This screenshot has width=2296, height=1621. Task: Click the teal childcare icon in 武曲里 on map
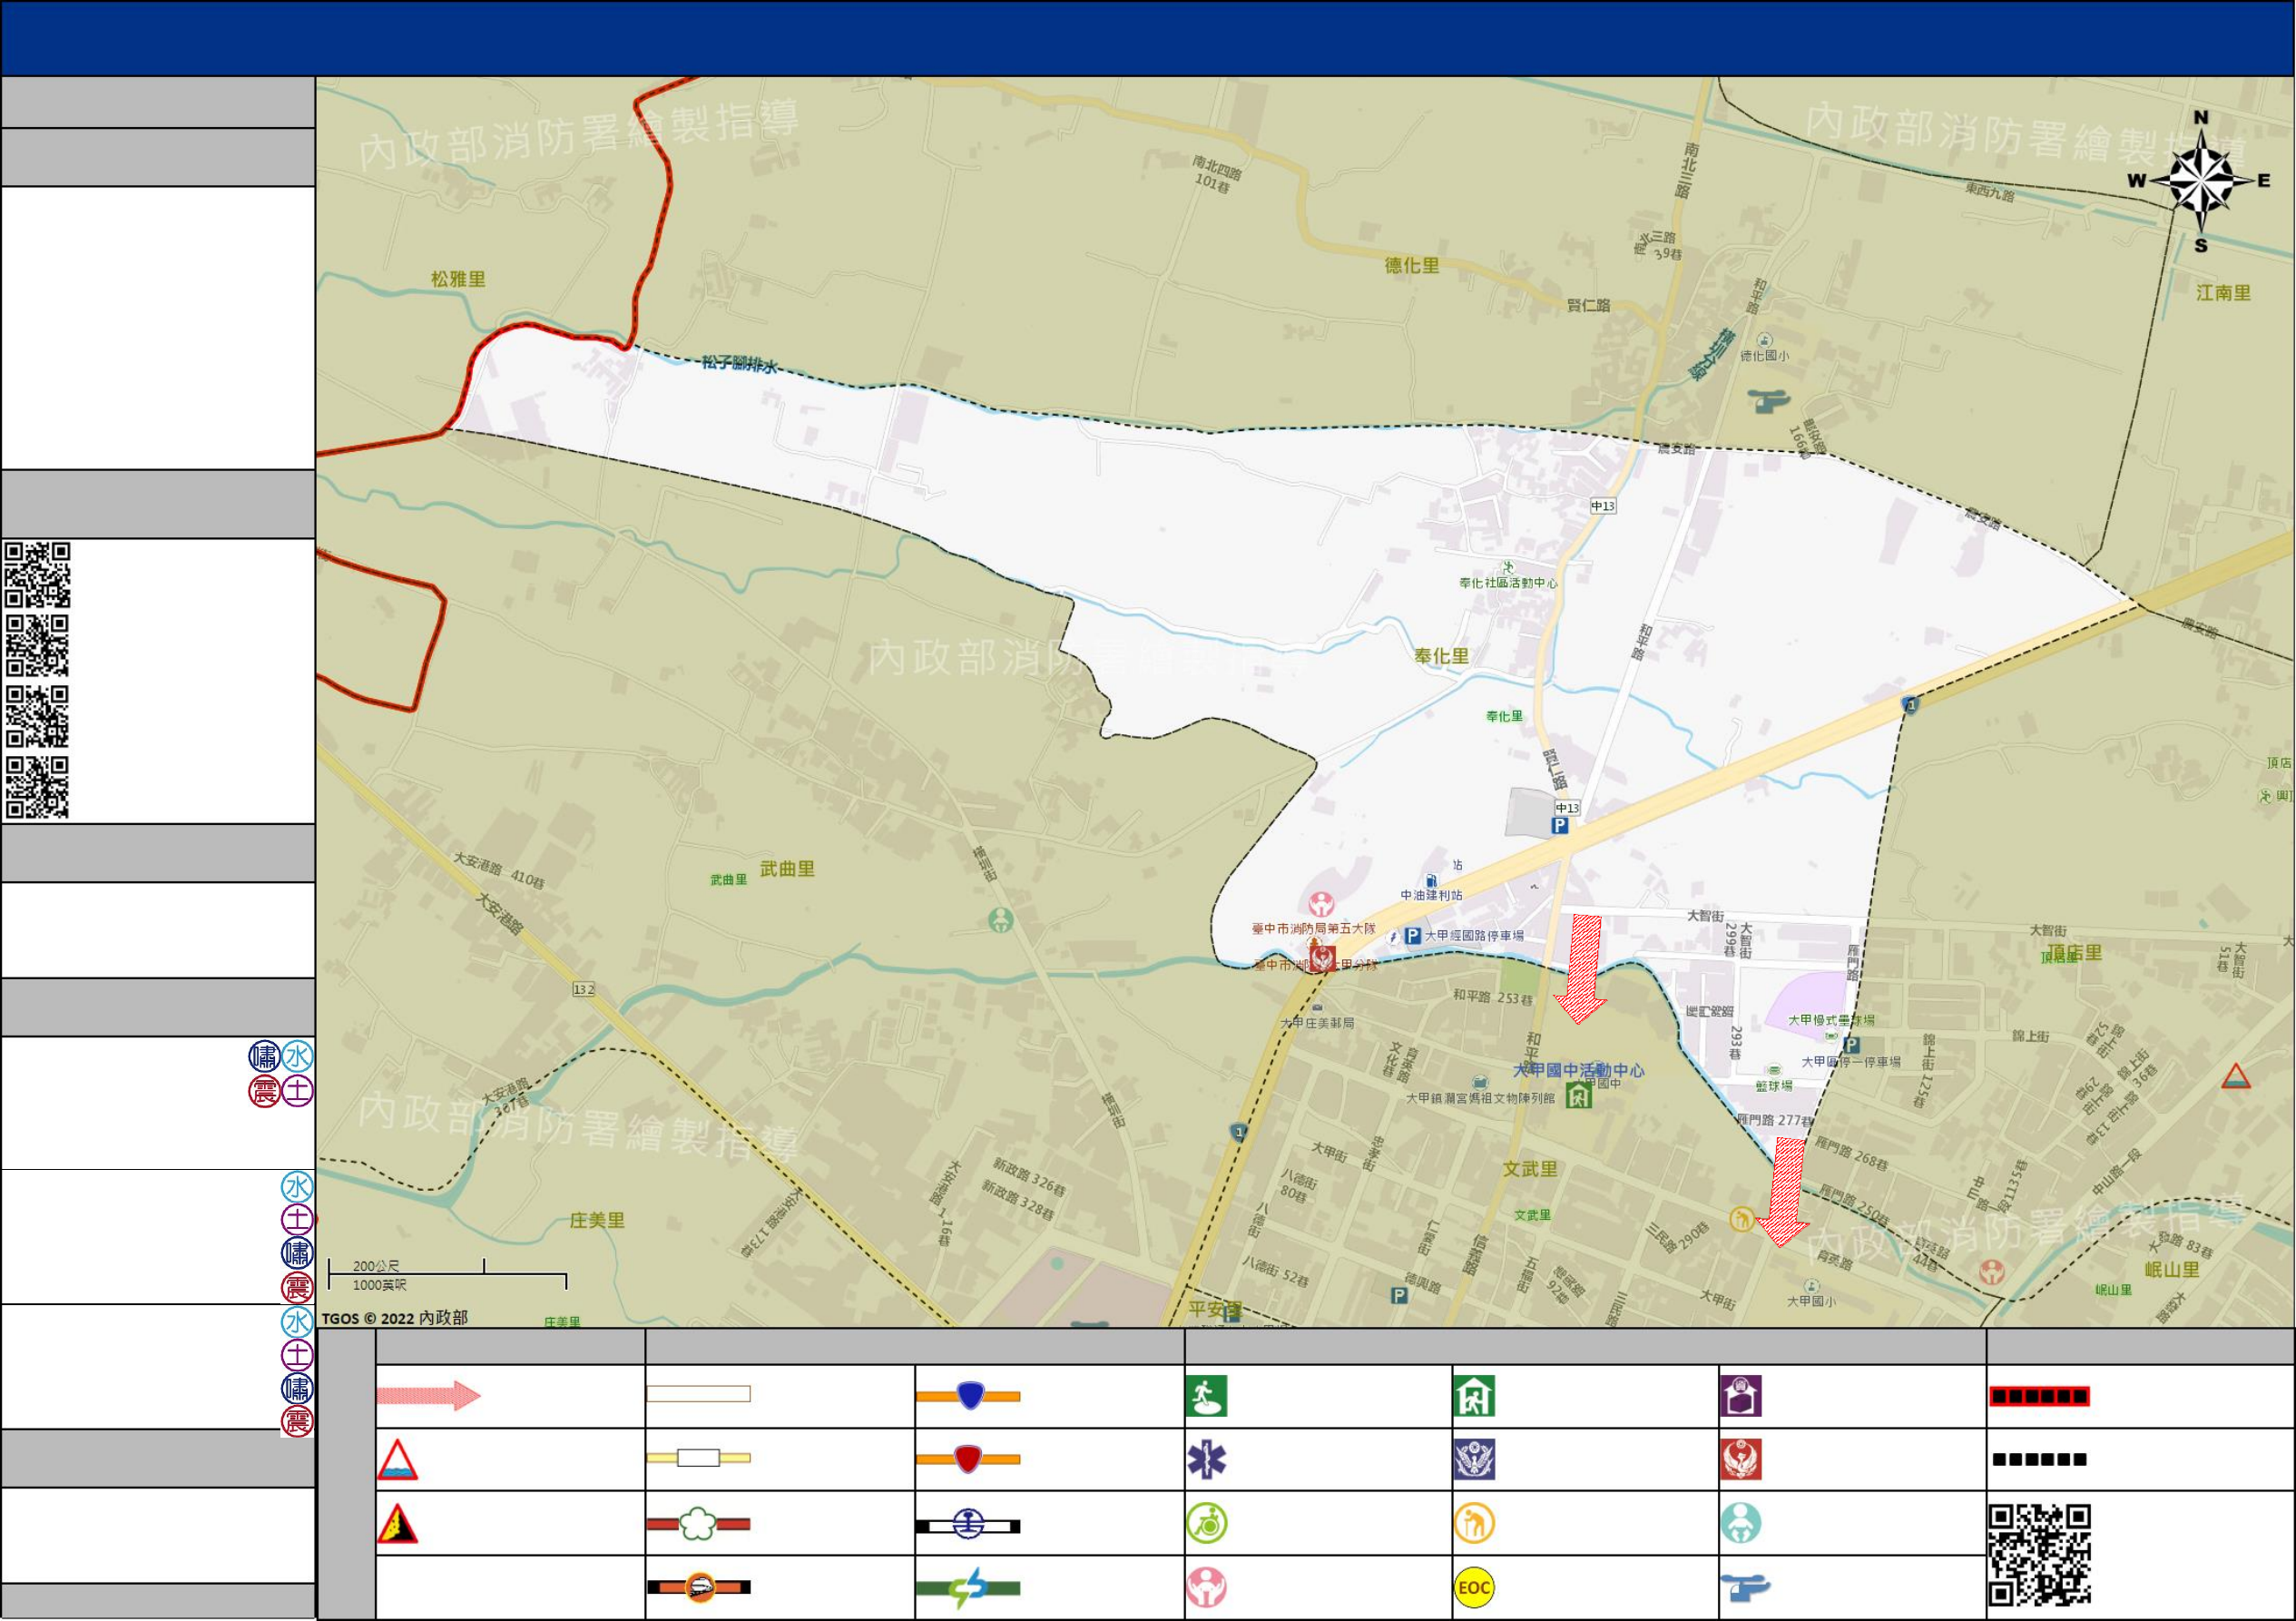(1001, 920)
